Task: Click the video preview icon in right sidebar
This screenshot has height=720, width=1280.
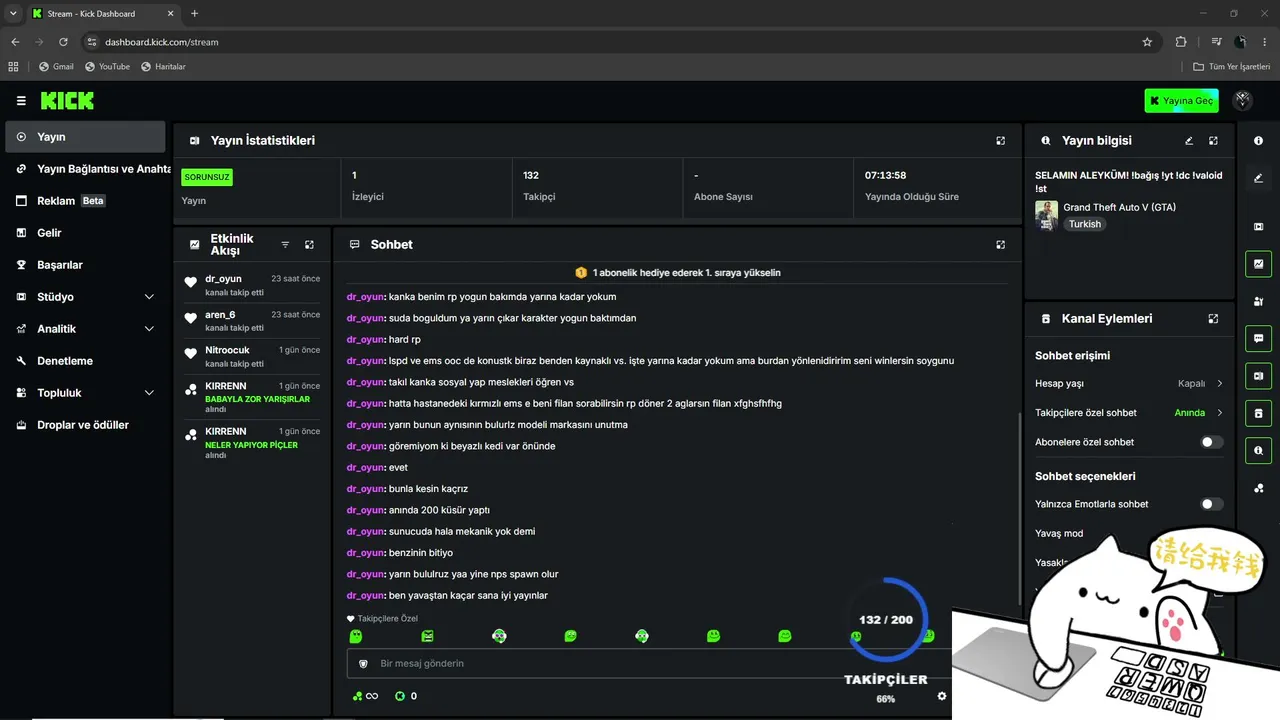Action: pyautogui.click(x=1258, y=227)
